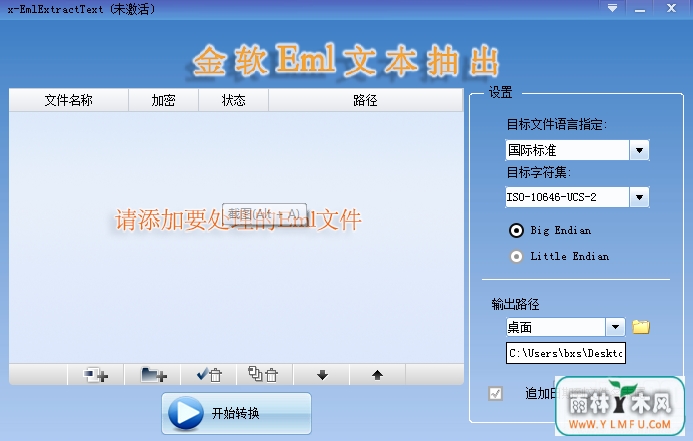Select Little Endian radio button
Viewport: 693px width, 441px height.
tap(516, 256)
